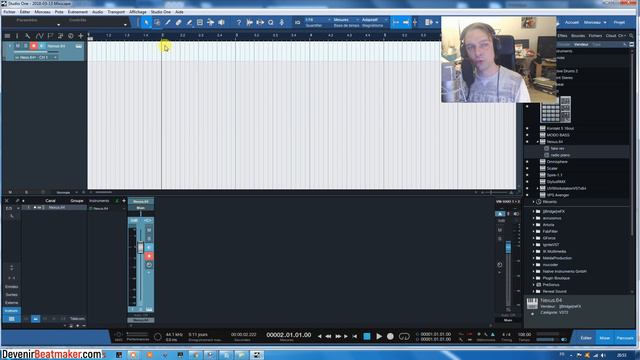Open the Fichiers tab in browser
This screenshot has width=640, height=360.
(x=596, y=36)
